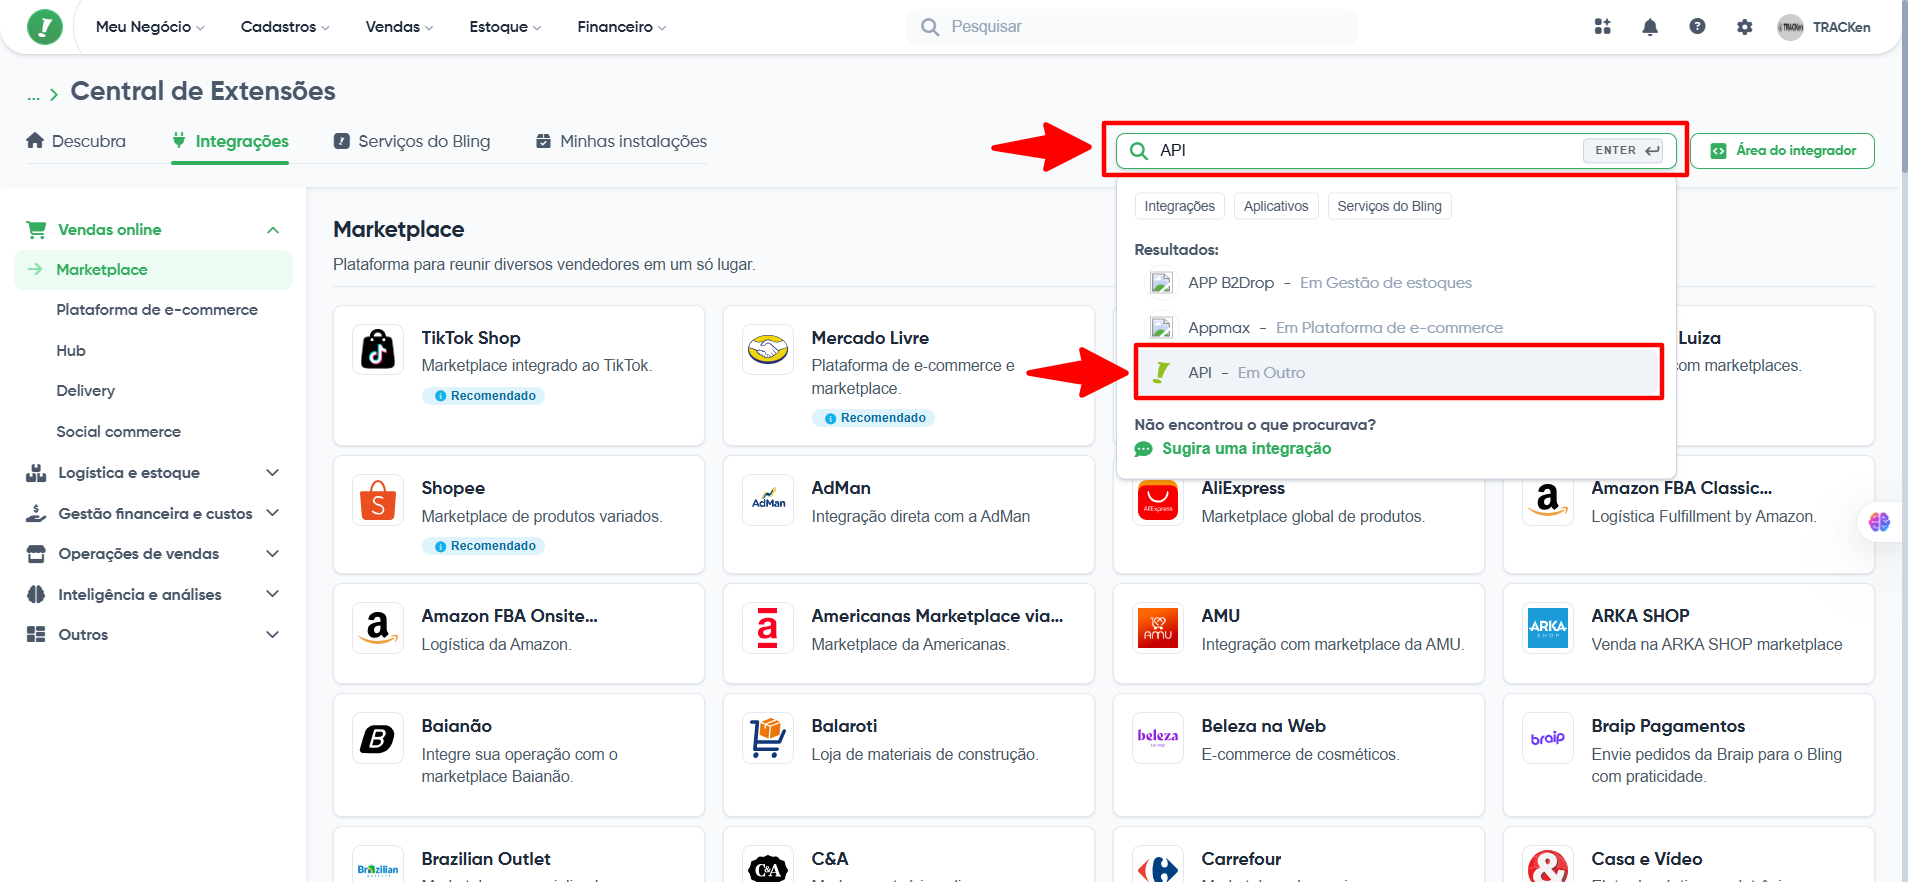Select Hub in the sidebar
This screenshot has width=1908, height=882.
71,351
